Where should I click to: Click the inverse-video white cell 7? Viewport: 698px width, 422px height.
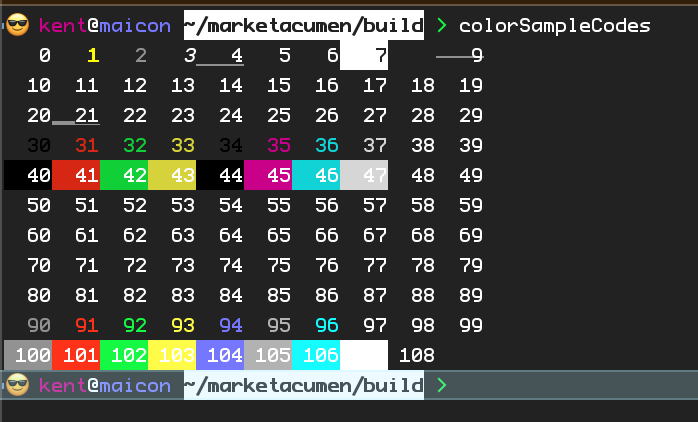click(364, 55)
